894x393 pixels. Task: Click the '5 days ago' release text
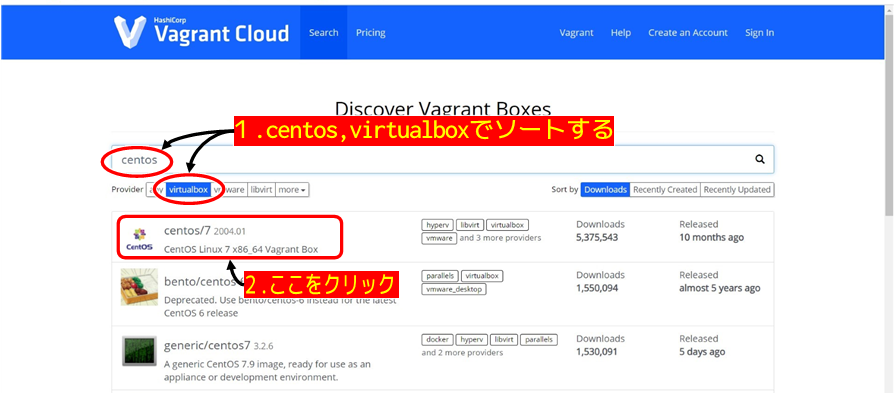tap(702, 352)
